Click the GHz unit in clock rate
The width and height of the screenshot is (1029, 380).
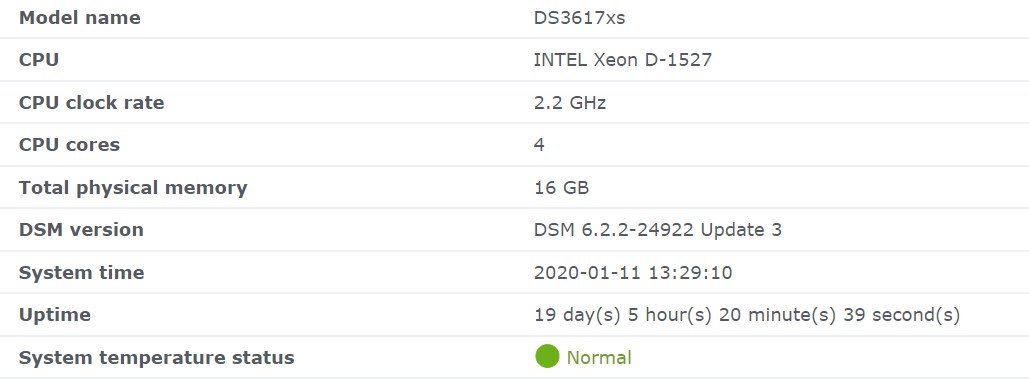click(587, 102)
